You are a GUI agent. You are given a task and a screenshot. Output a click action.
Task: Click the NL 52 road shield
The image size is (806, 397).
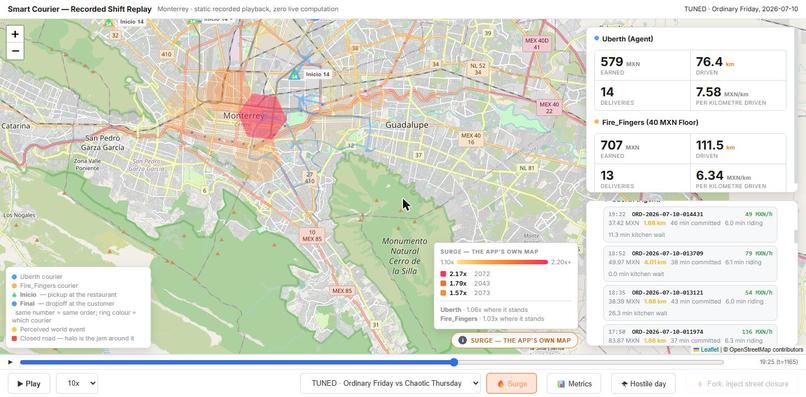[x=478, y=69]
